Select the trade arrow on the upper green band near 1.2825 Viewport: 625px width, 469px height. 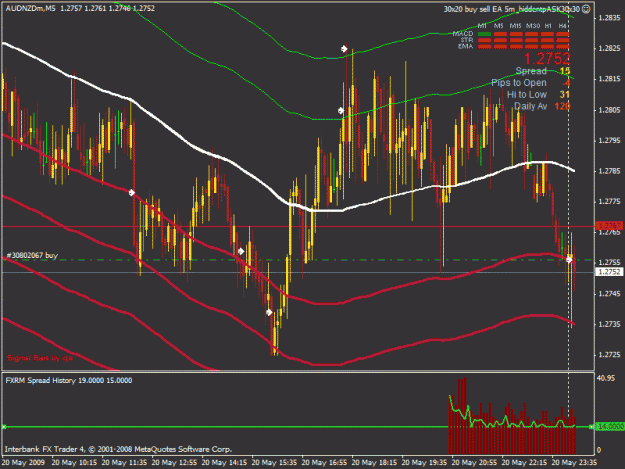pos(344,49)
